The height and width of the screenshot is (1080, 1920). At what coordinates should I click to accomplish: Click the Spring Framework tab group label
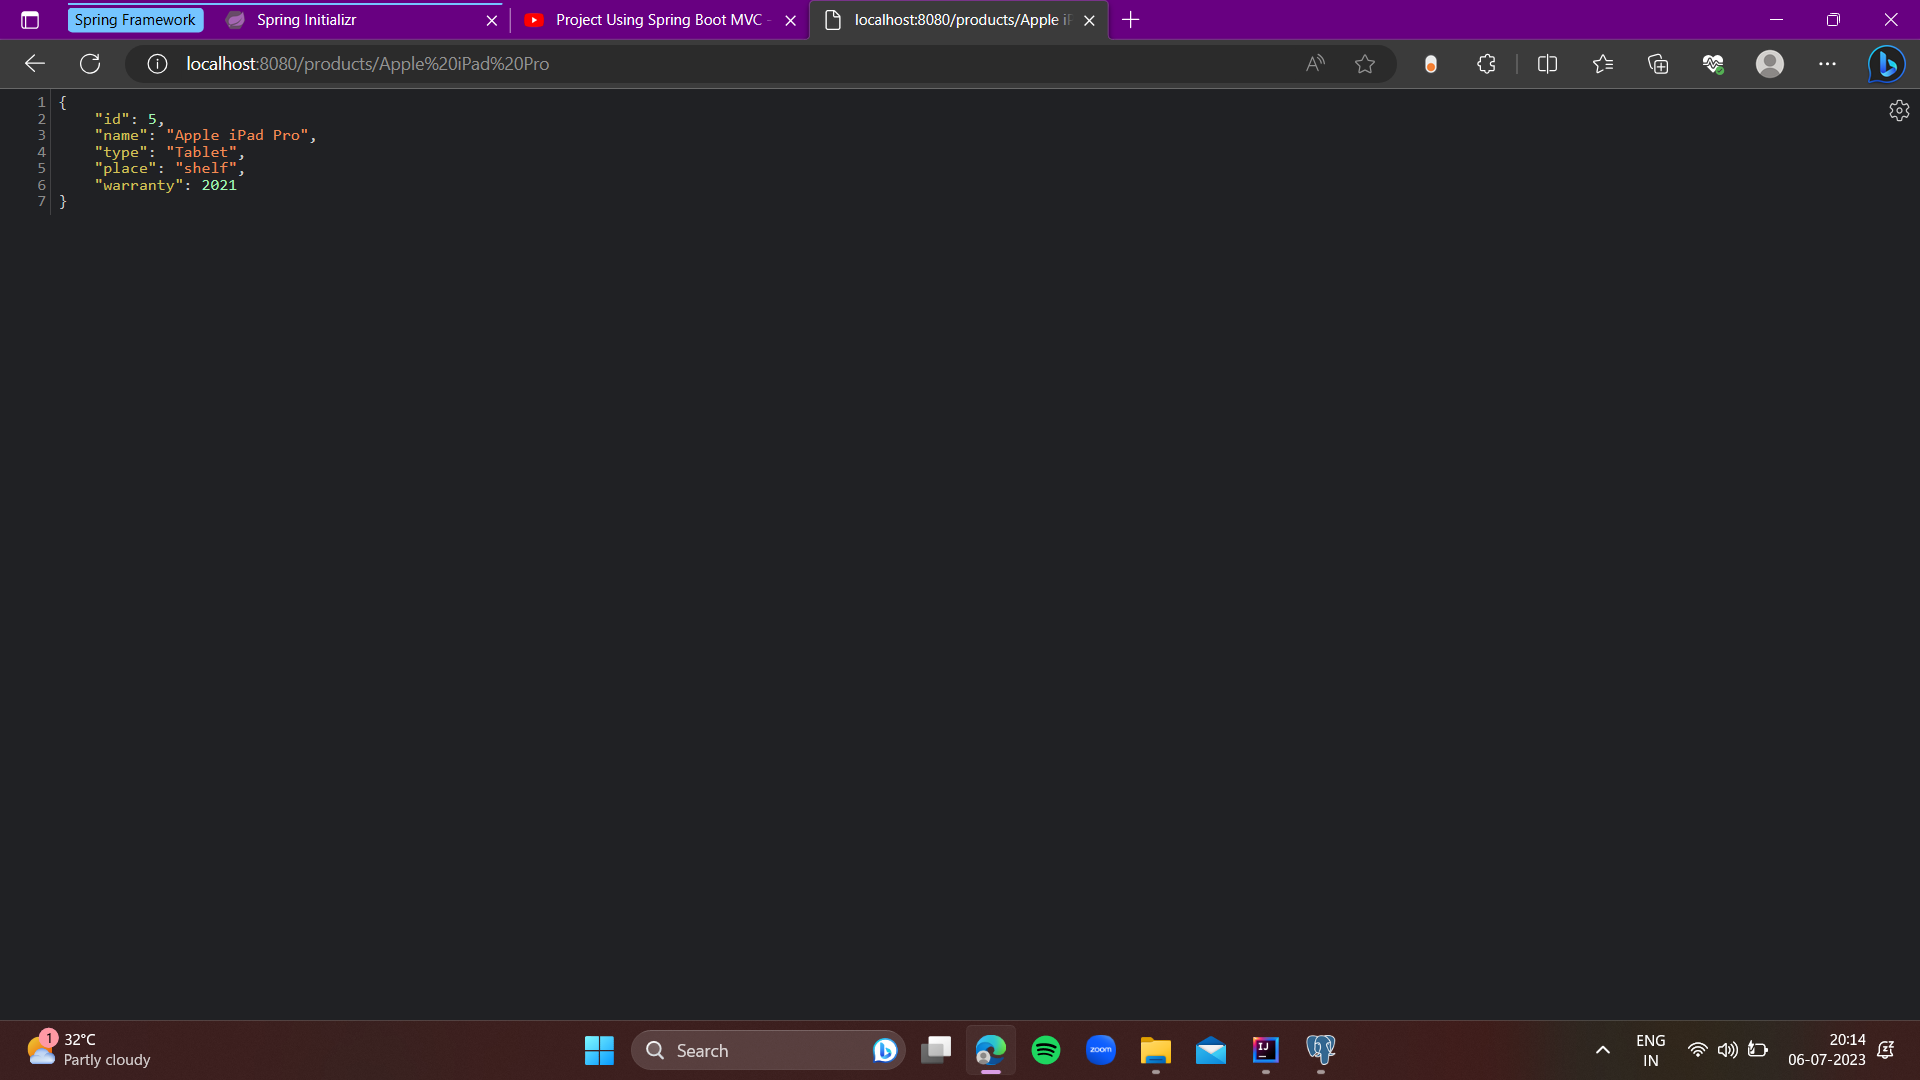tap(134, 19)
